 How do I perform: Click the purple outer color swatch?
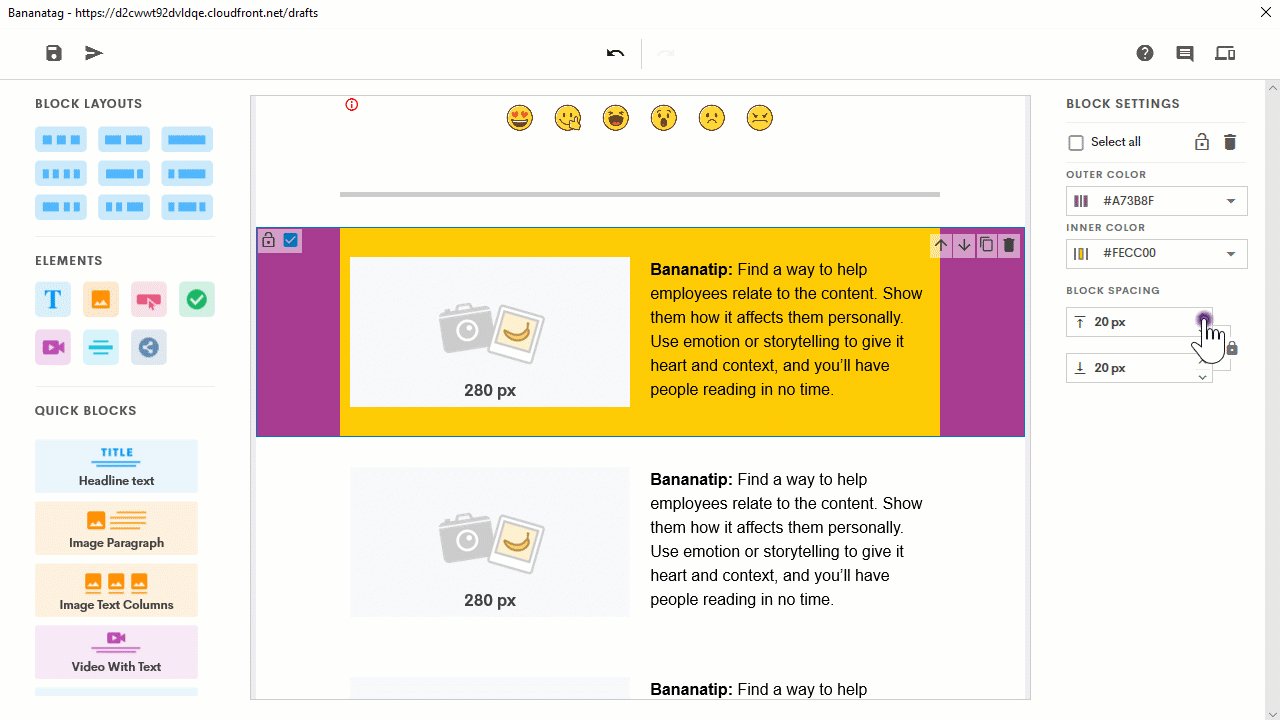(x=1081, y=201)
